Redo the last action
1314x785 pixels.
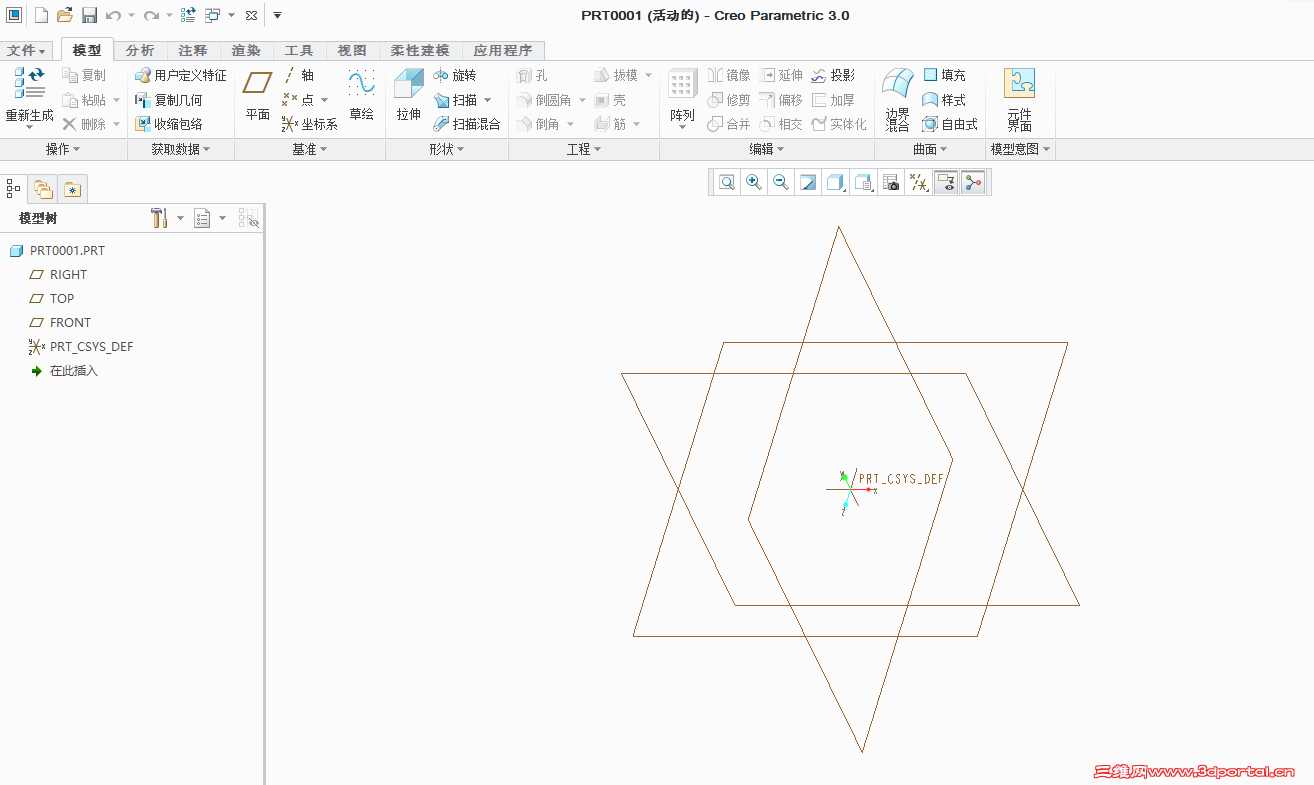pos(151,15)
